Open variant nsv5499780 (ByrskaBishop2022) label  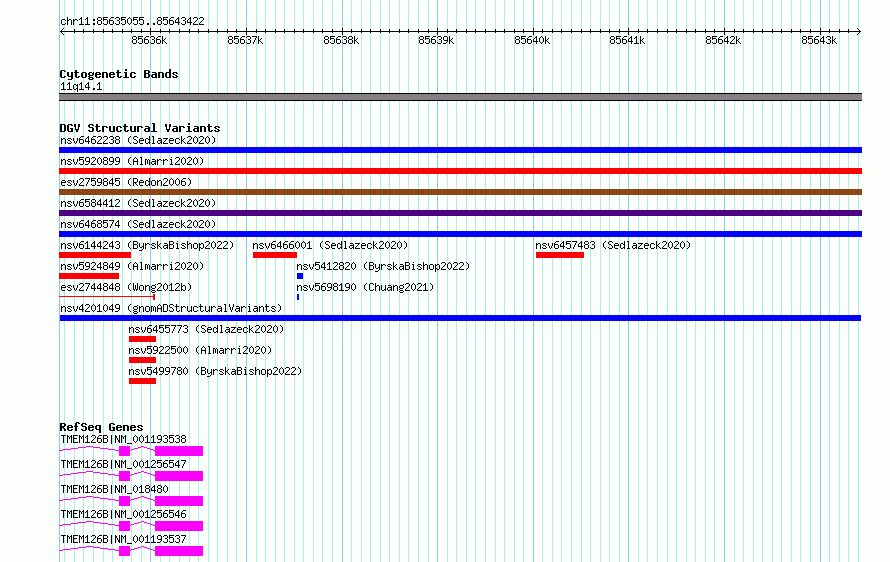click(215, 371)
